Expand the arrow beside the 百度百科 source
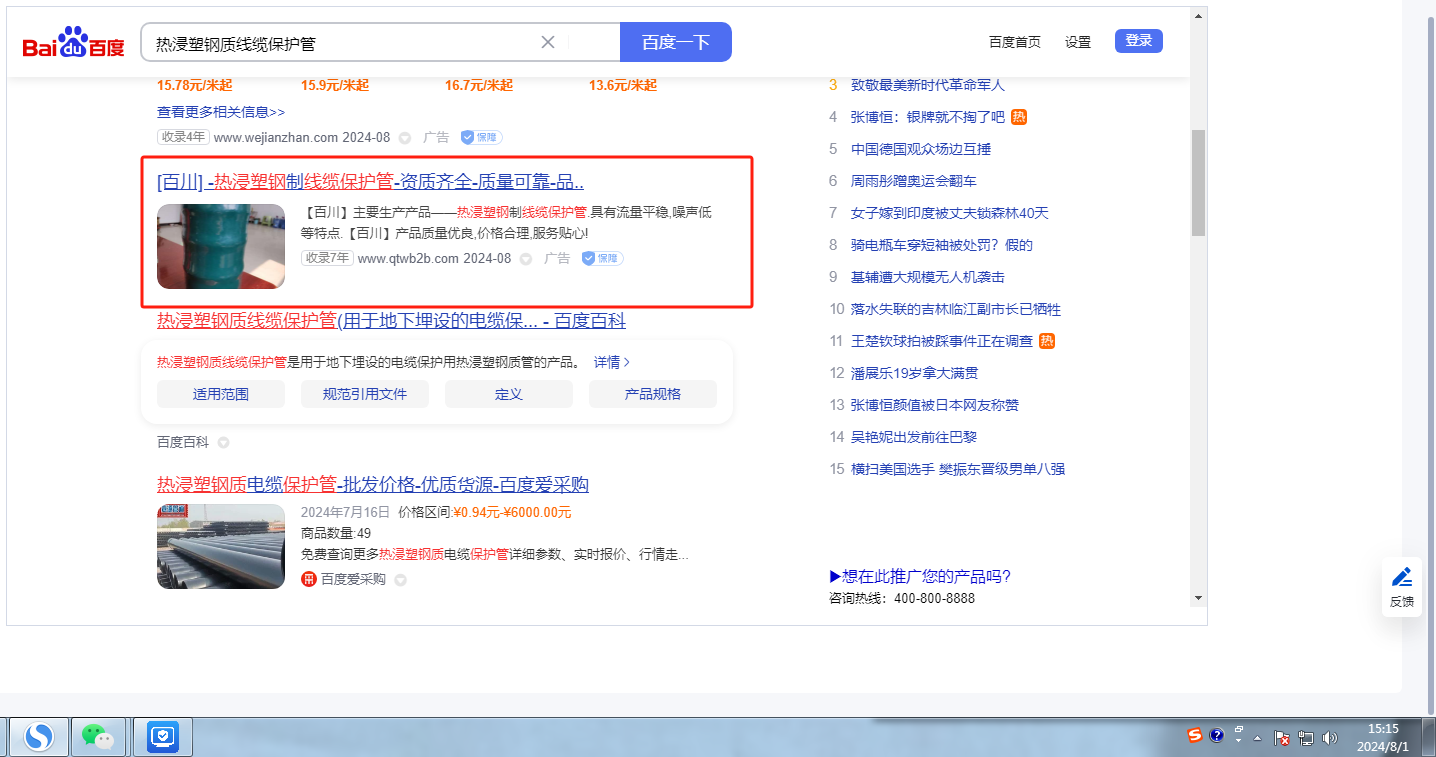 tap(224, 442)
